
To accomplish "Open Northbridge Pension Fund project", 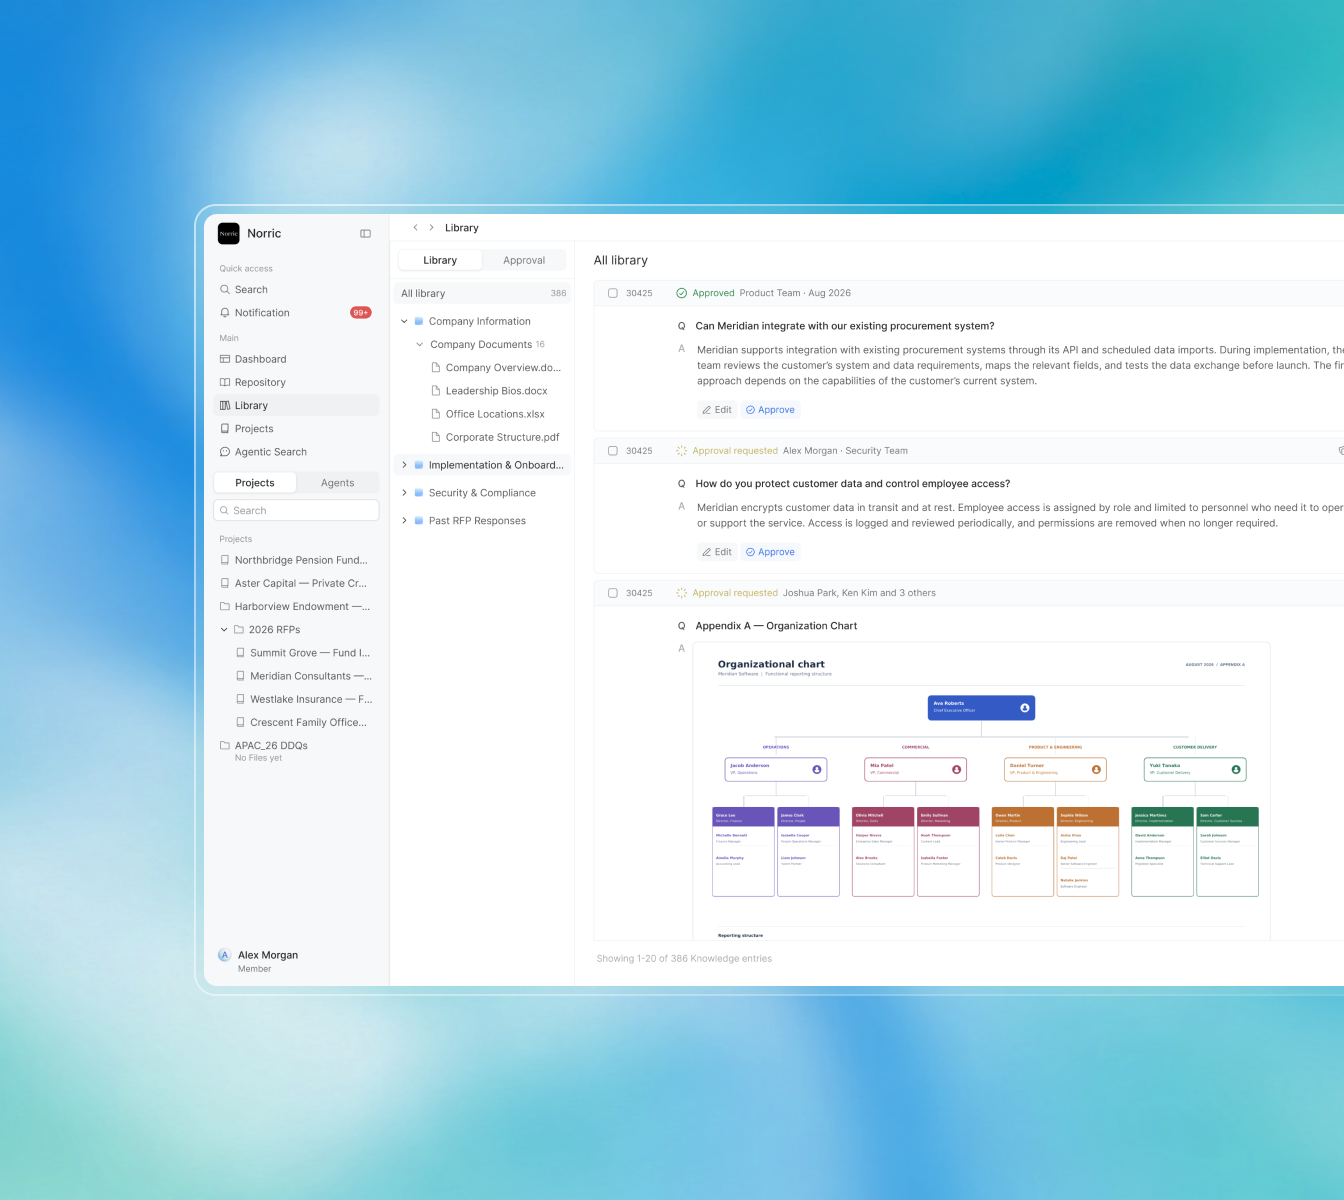I will tap(296, 560).
